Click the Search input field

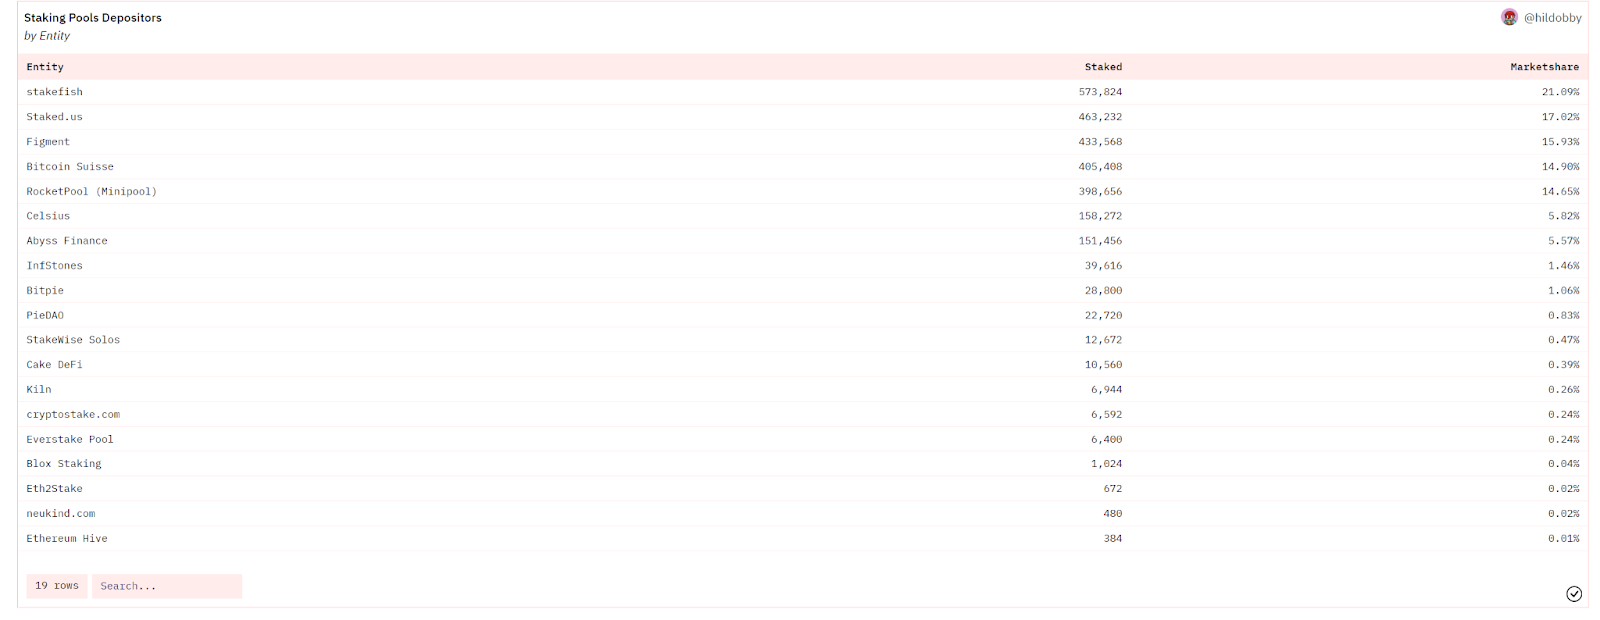point(167,586)
